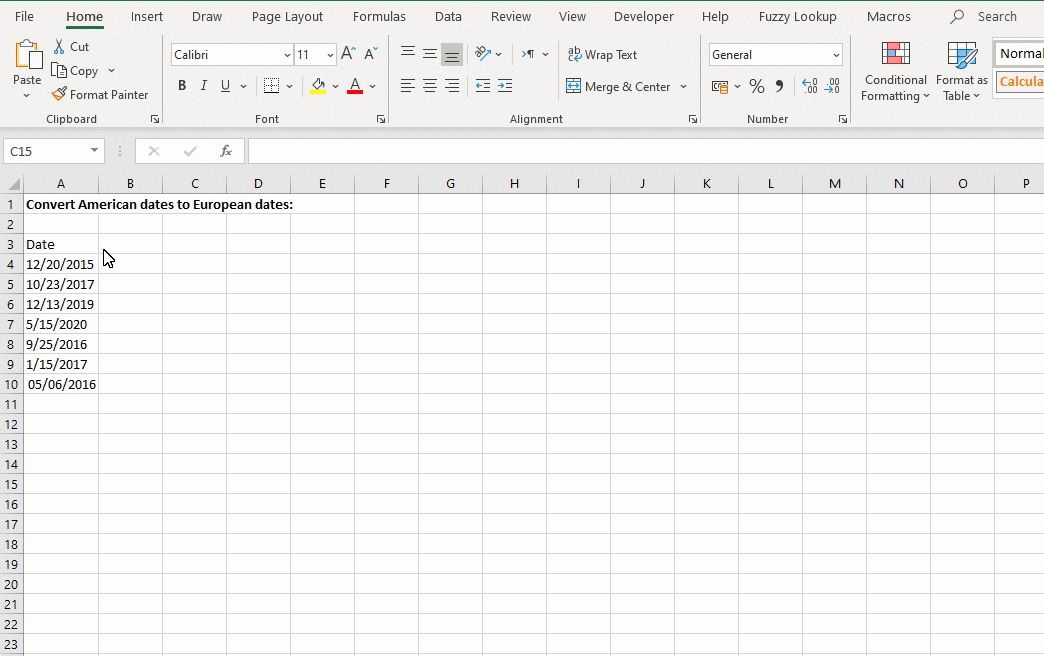Click the Format Painter tool
Screen dimensions: 1044x656
point(100,94)
